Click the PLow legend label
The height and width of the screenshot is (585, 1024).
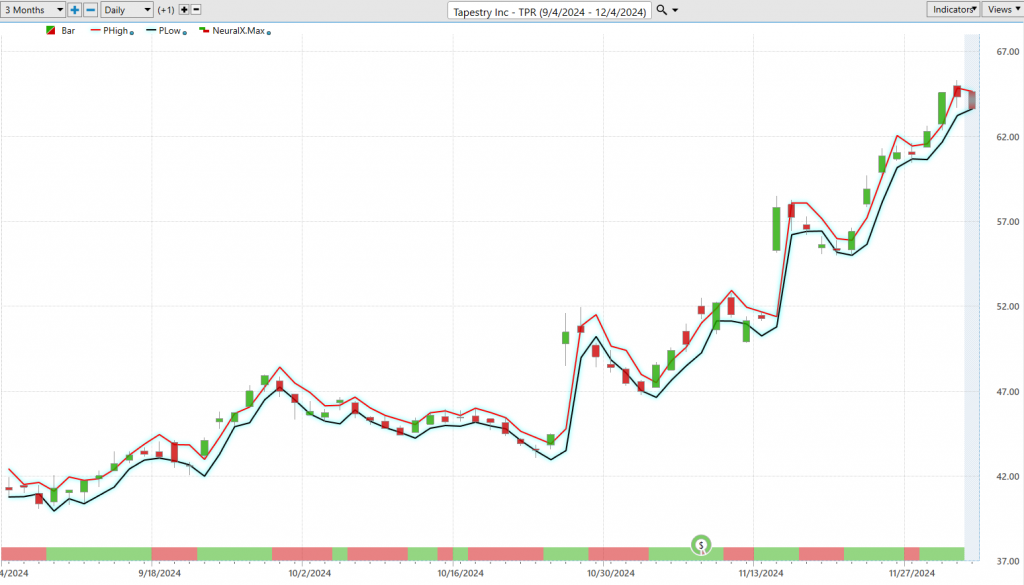170,31
